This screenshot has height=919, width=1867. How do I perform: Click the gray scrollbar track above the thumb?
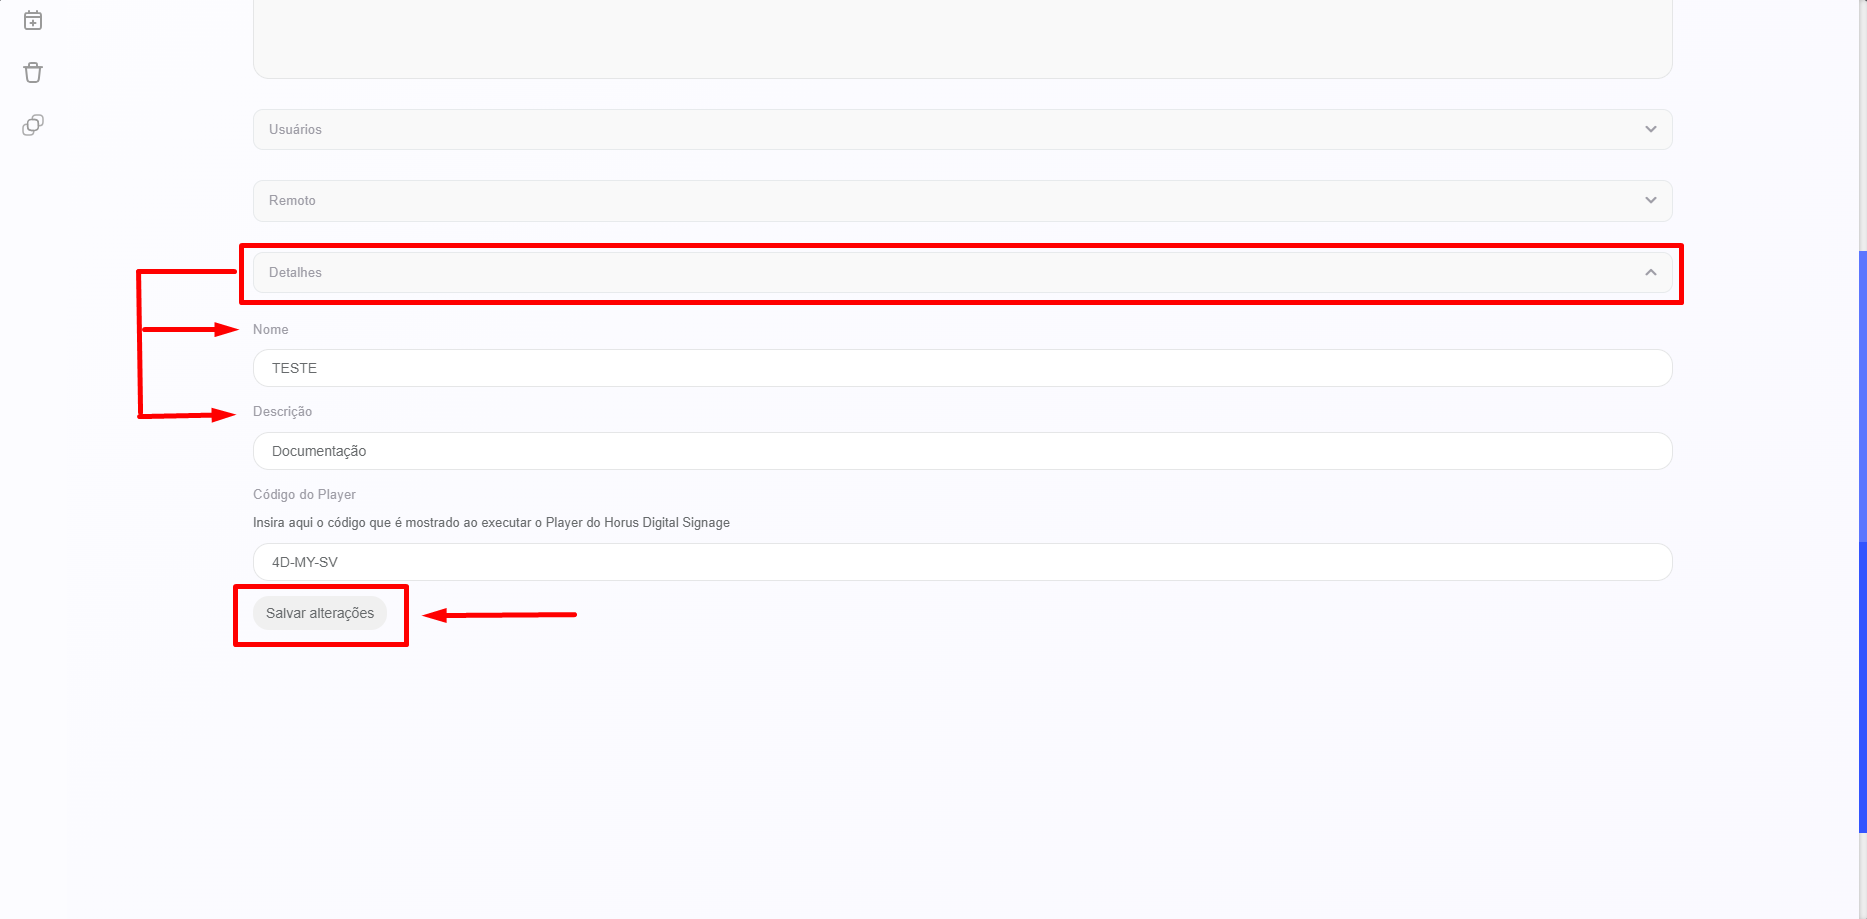pyautogui.click(x=1862, y=120)
